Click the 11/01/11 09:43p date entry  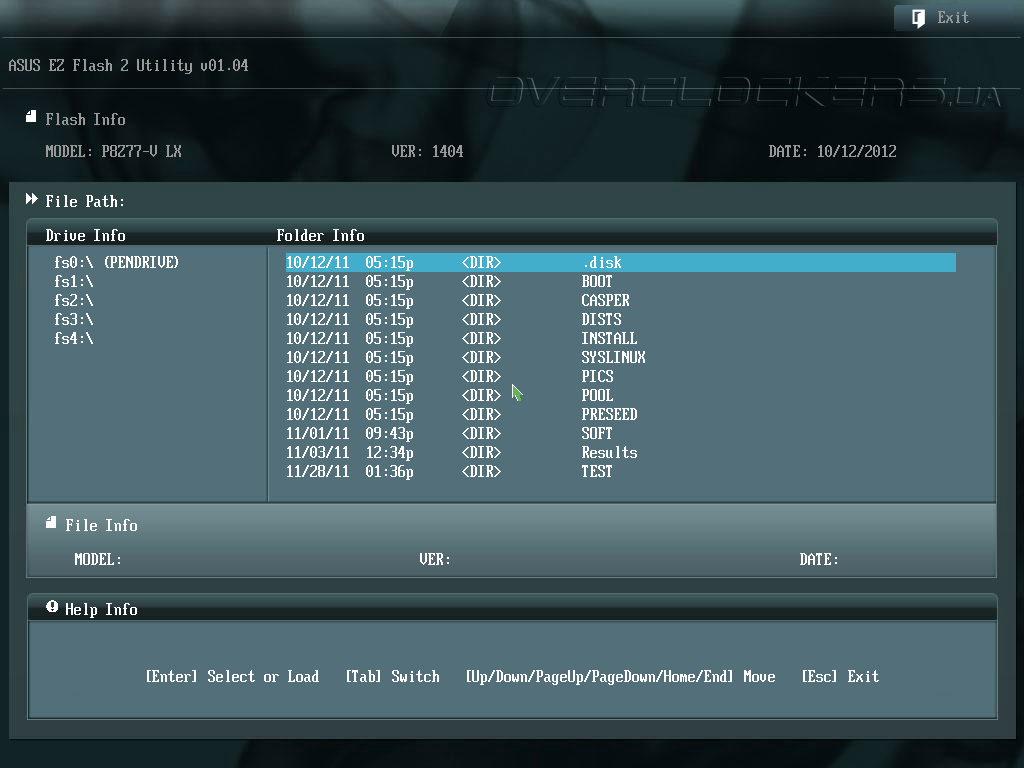(x=349, y=433)
